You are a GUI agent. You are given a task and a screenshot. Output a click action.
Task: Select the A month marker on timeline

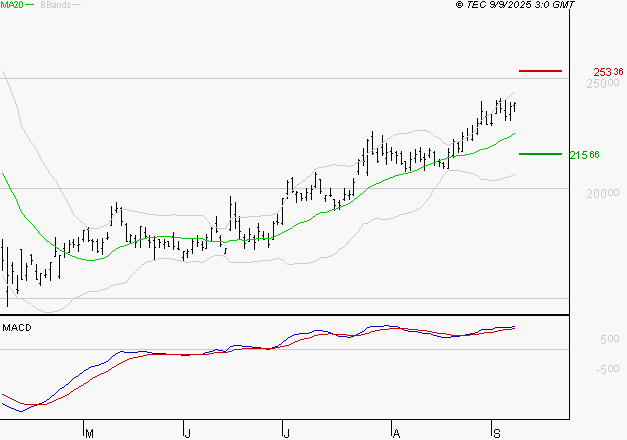[396, 433]
